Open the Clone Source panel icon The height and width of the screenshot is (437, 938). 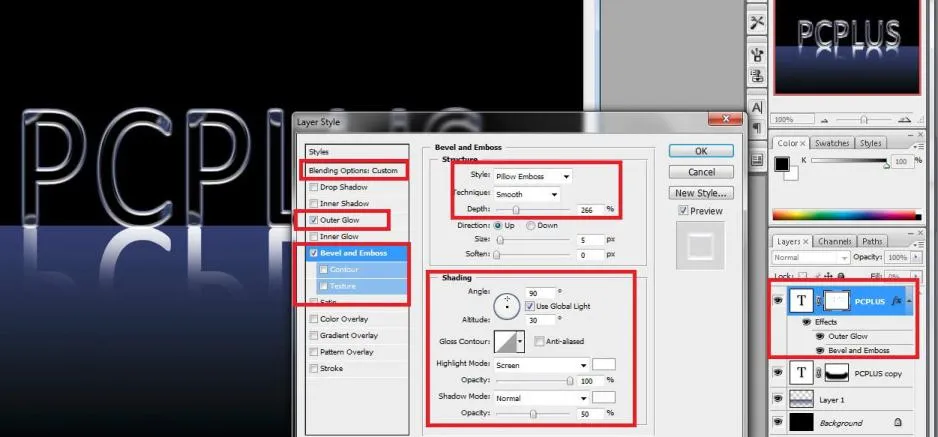point(757,77)
